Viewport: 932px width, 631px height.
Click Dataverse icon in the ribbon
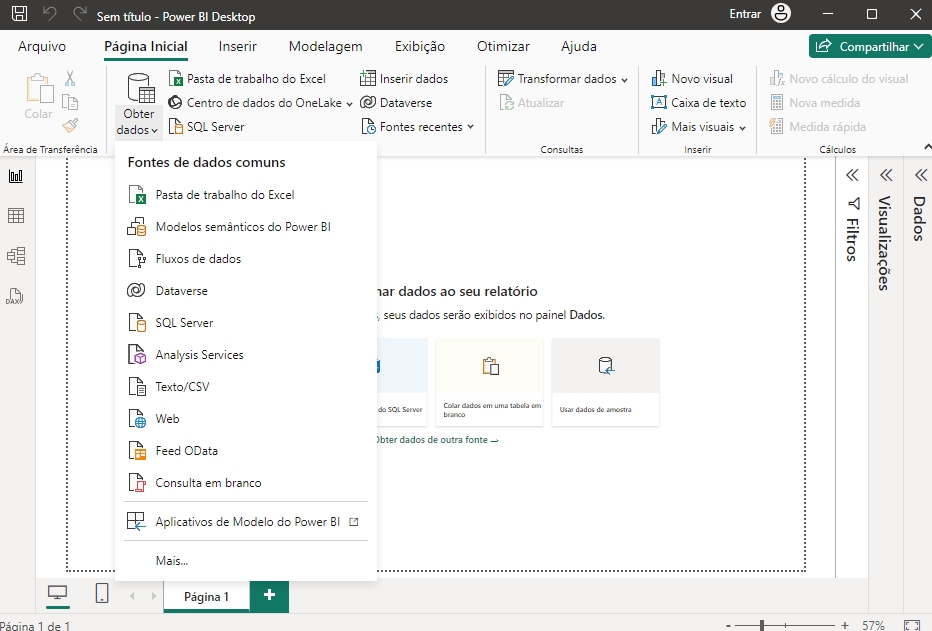(368, 103)
